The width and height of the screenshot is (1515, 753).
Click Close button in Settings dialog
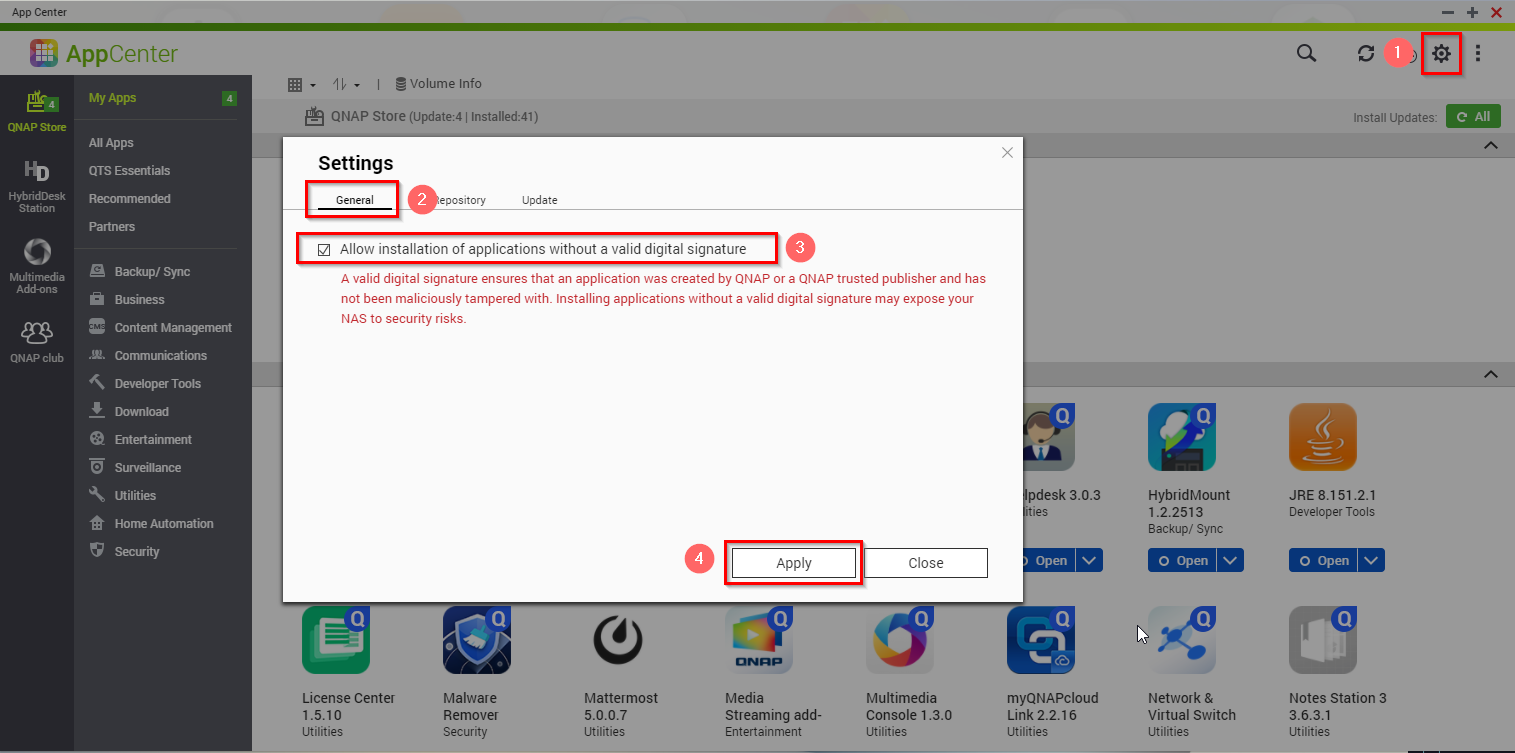point(925,563)
